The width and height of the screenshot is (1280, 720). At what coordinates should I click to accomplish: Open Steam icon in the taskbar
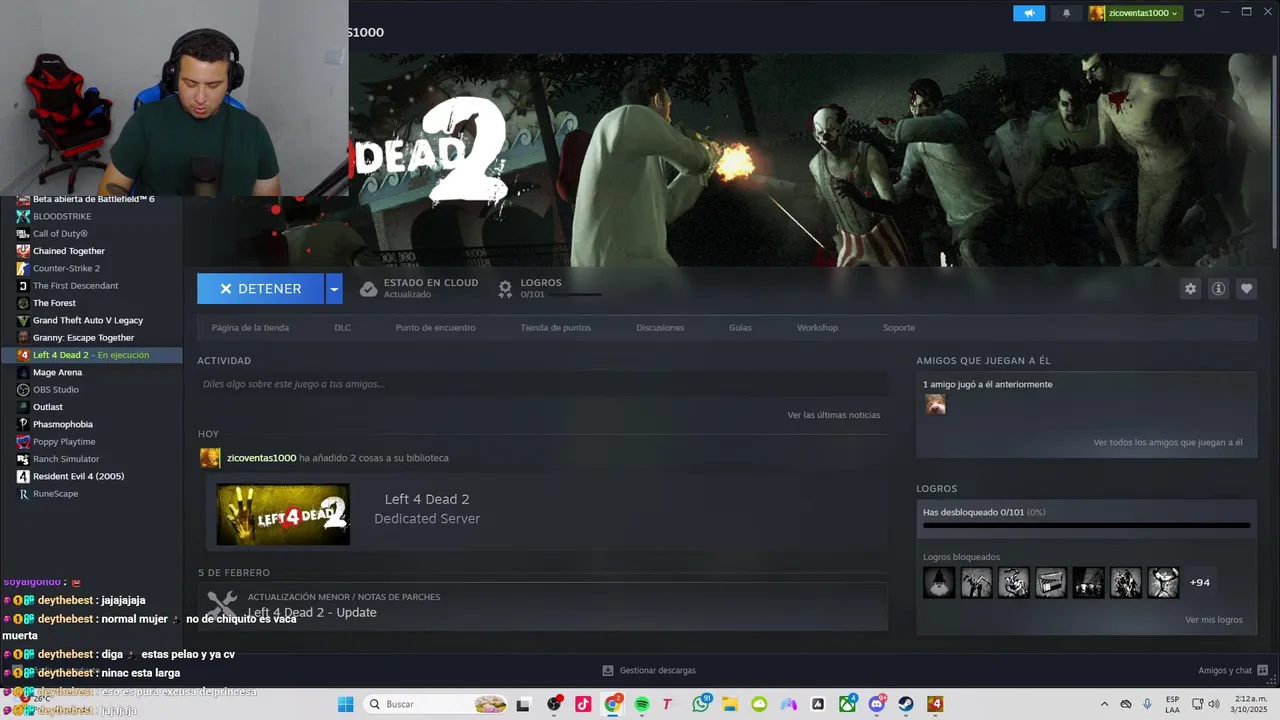(906, 704)
